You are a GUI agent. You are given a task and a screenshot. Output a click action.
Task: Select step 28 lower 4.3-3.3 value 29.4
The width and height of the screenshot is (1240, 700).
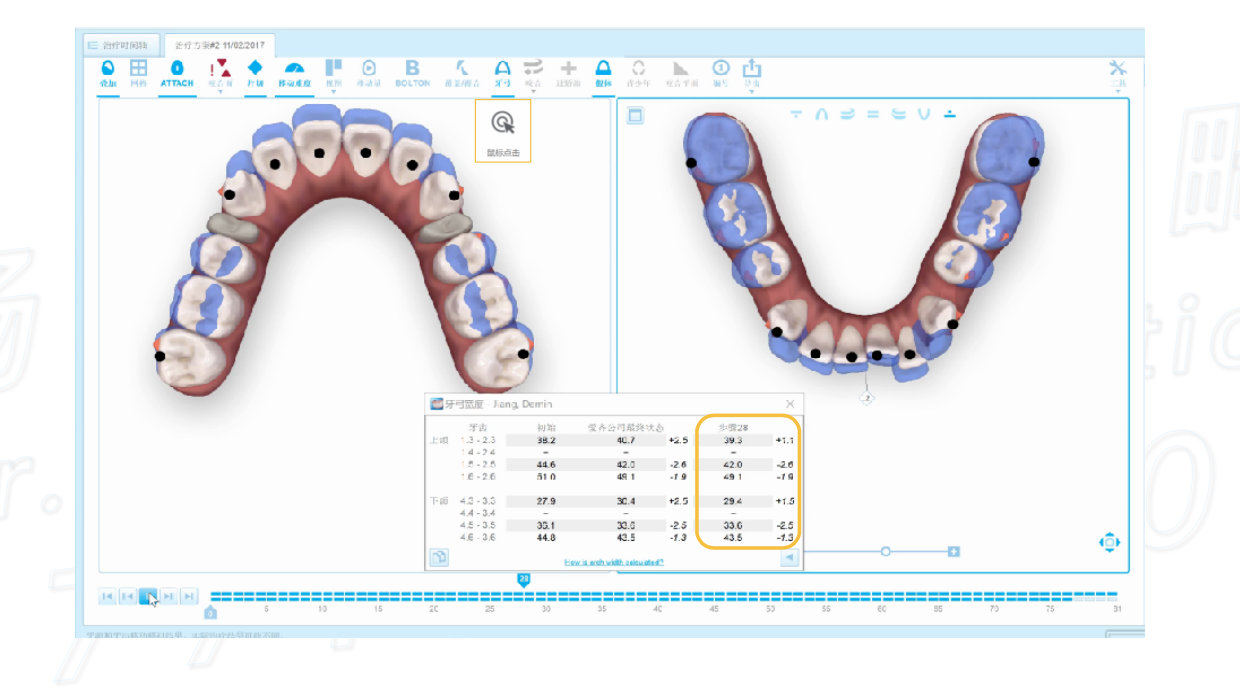click(x=734, y=500)
